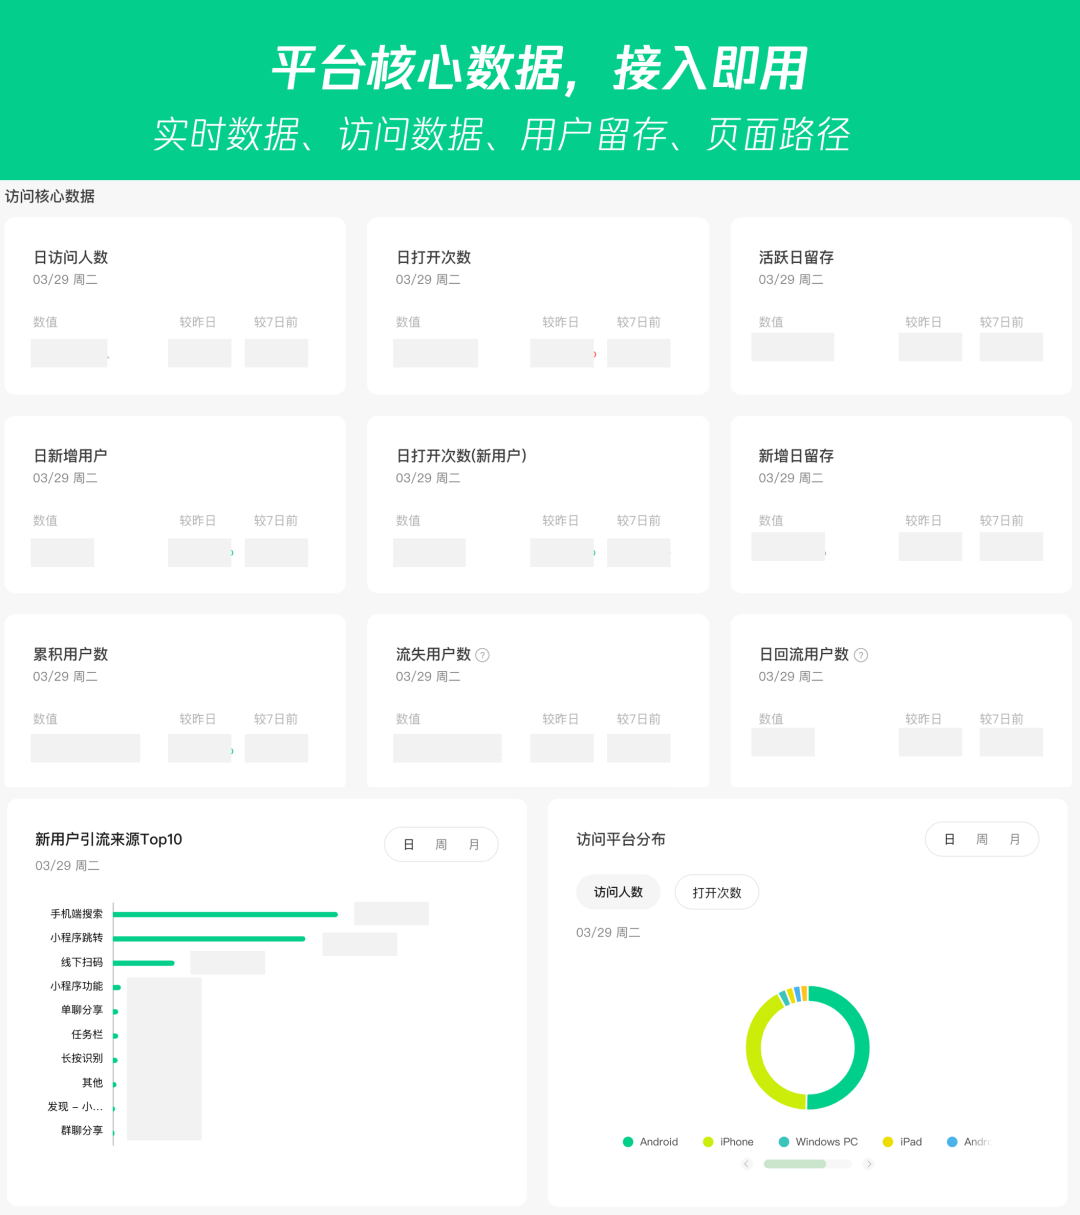Click the green Android segment of the donut chart
The width and height of the screenshot is (1080, 1215).
[861, 1048]
